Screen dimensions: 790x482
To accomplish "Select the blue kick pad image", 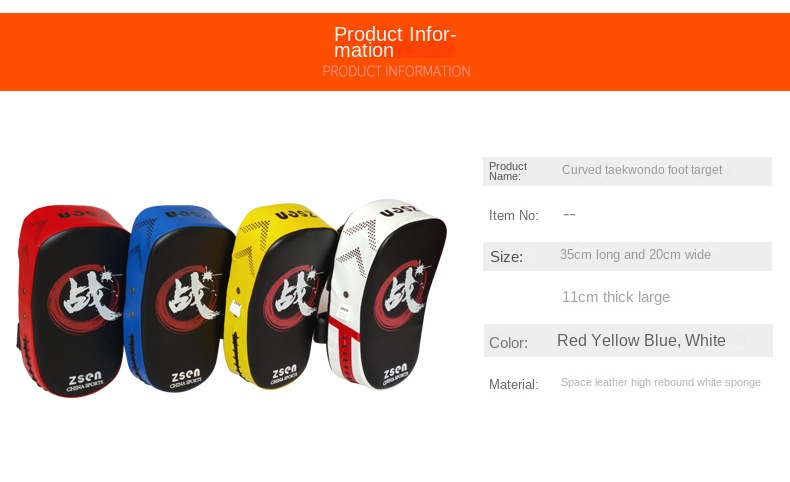I will click(179, 299).
